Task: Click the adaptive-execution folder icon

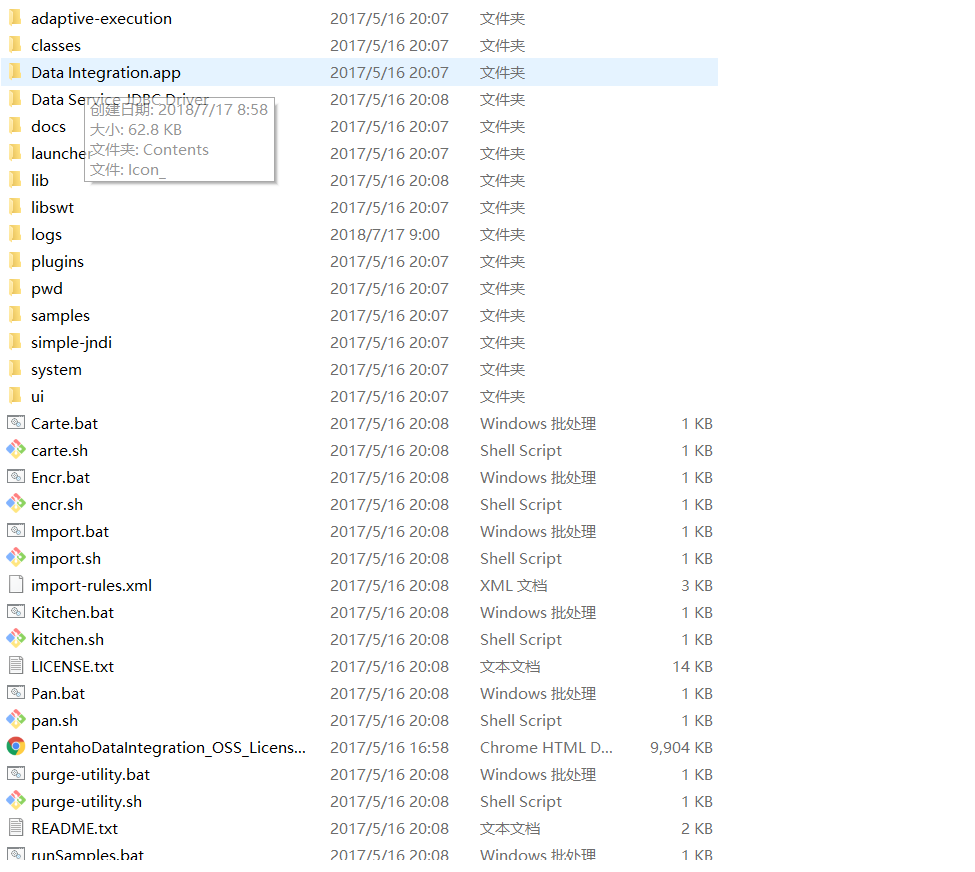Action: click(16, 18)
